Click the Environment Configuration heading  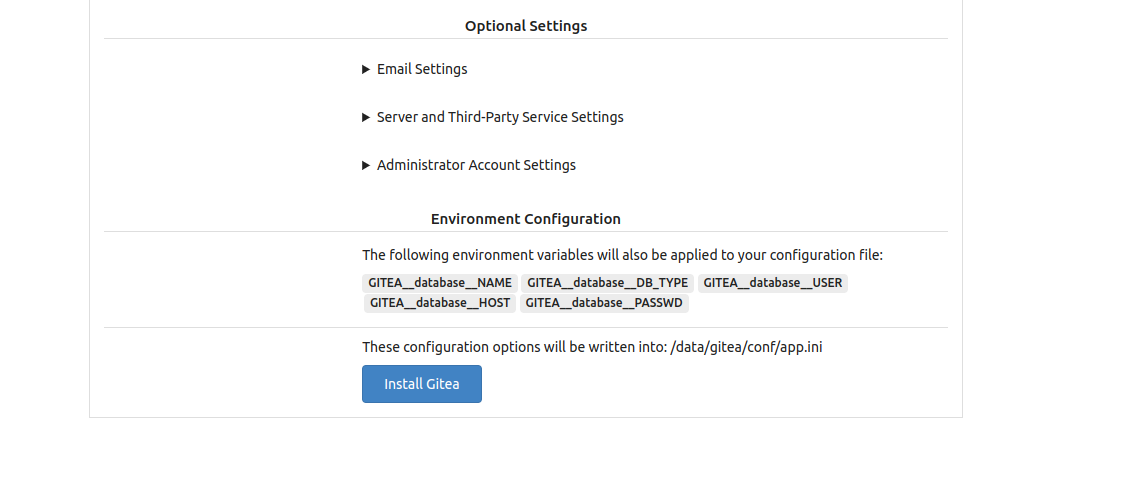tap(526, 219)
